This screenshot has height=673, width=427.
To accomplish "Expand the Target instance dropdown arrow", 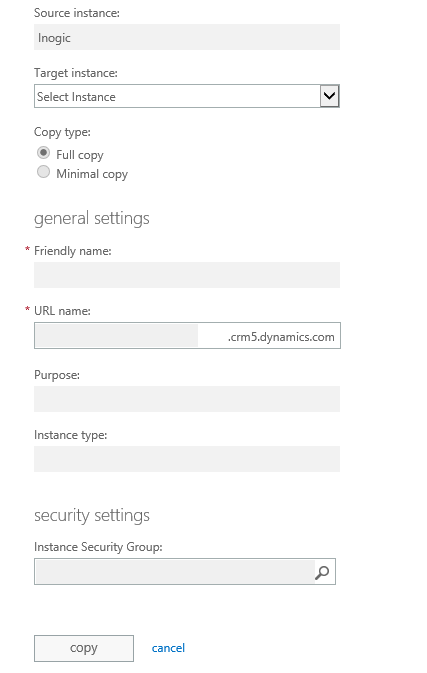I will pyautogui.click(x=330, y=96).
